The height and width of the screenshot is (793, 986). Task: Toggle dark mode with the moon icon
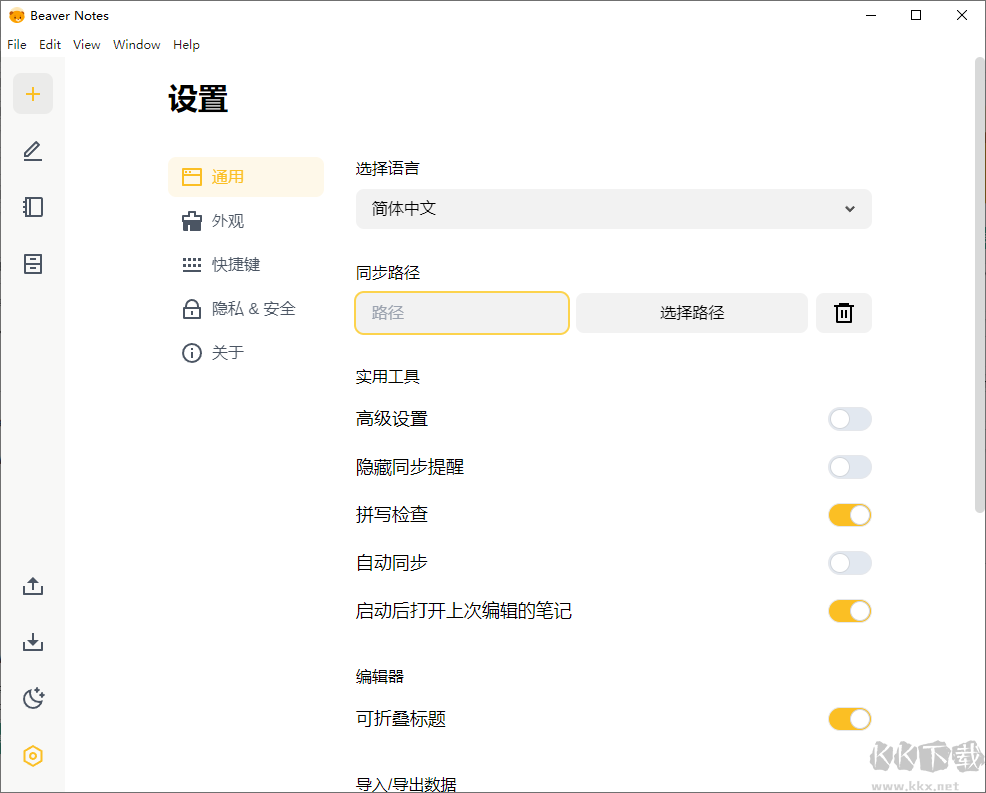[33, 698]
